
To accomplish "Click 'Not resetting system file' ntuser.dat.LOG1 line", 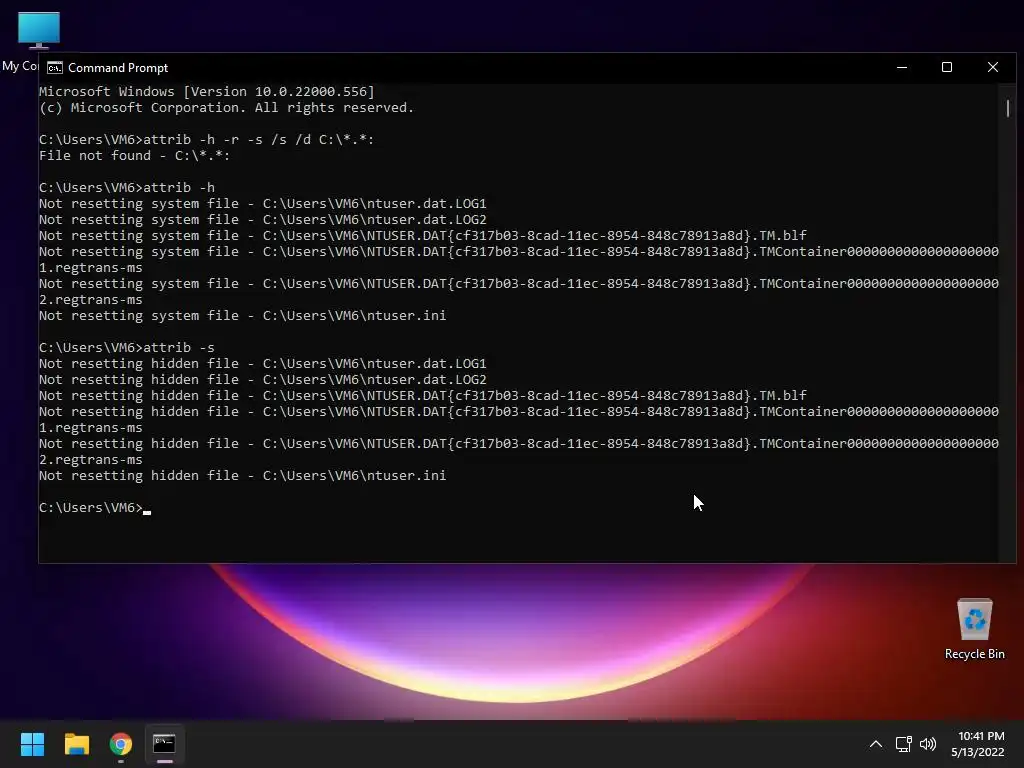I will click(263, 204).
